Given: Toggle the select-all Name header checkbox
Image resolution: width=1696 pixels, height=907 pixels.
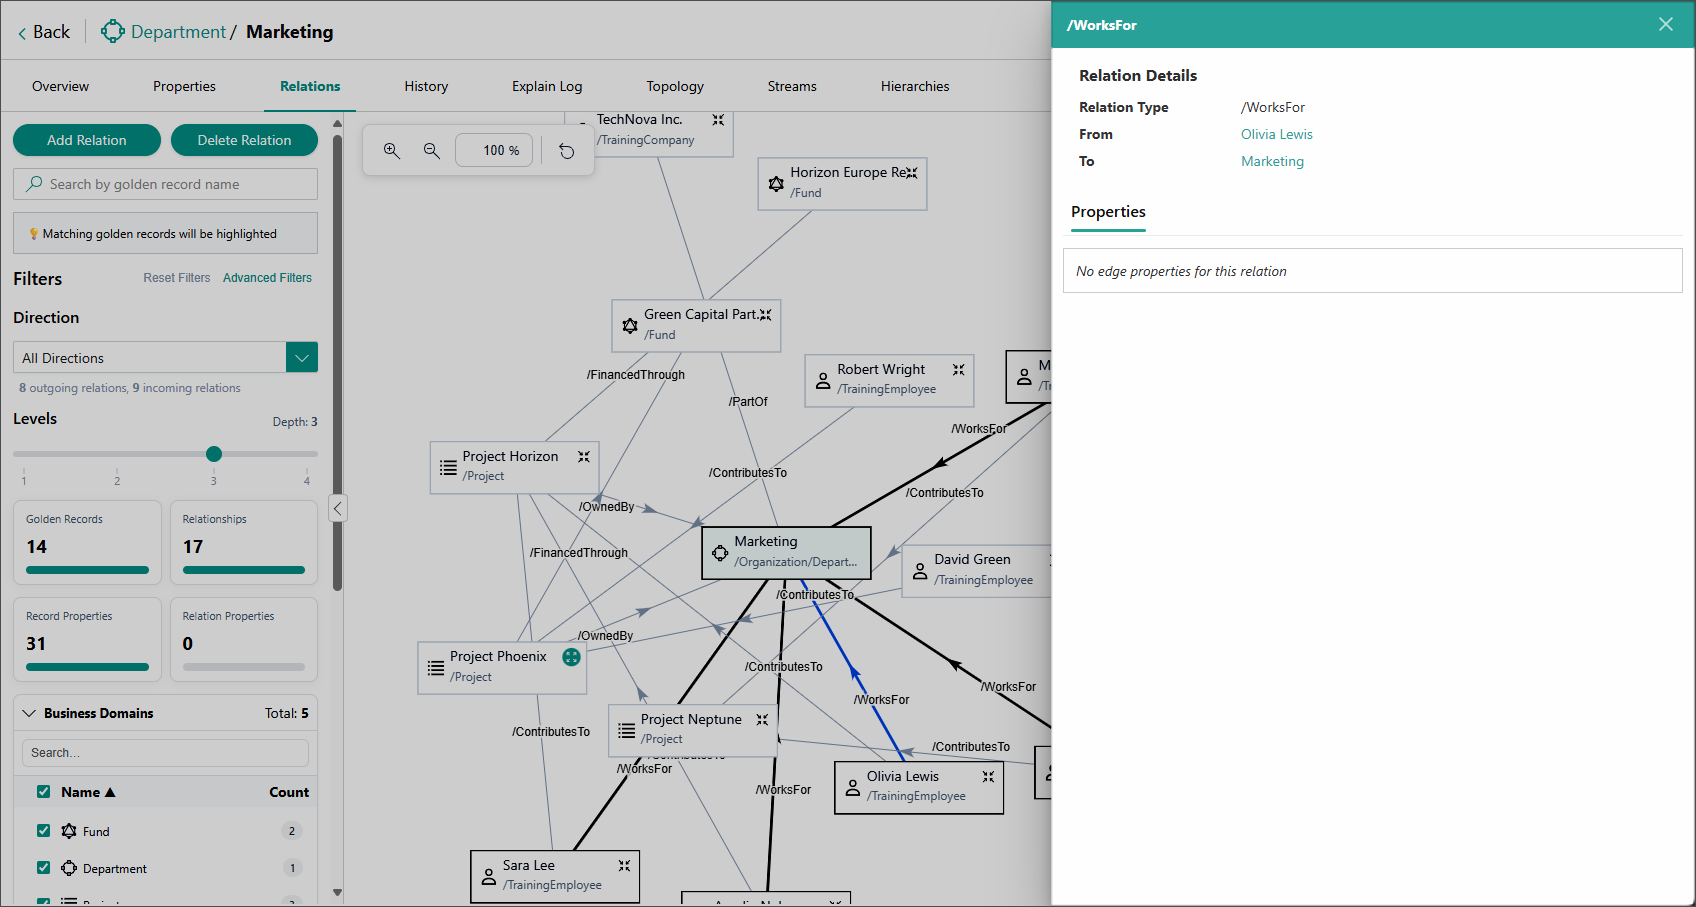Looking at the screenshot, I should coord(43,792).
